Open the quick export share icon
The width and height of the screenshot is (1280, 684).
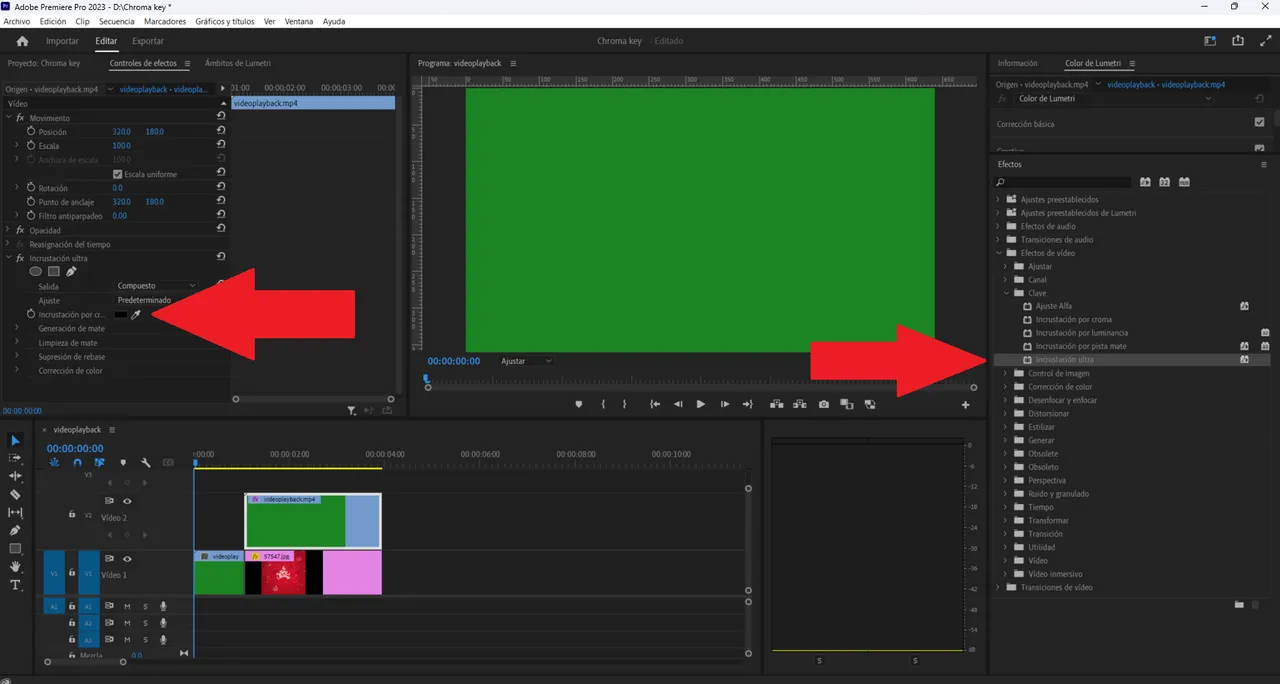(1238, 41)
